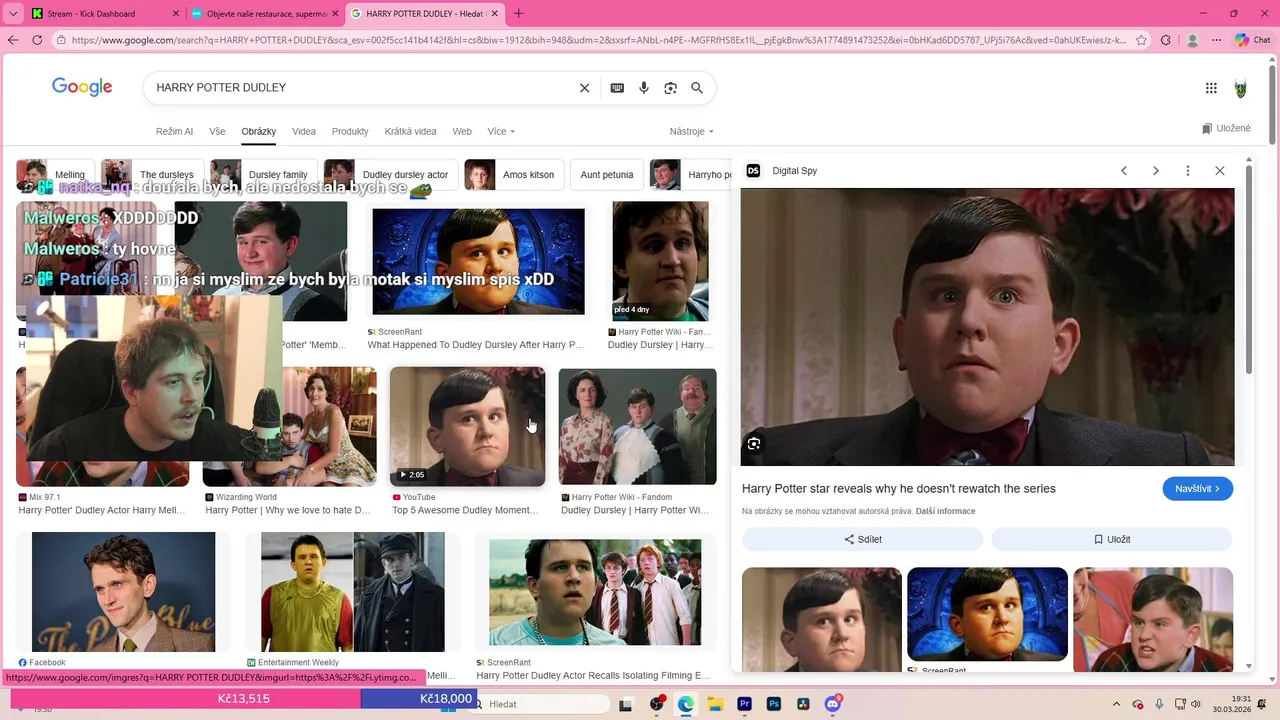Go back with the browser back arrow
The image size is (1280, 720).
coord(13,40)
